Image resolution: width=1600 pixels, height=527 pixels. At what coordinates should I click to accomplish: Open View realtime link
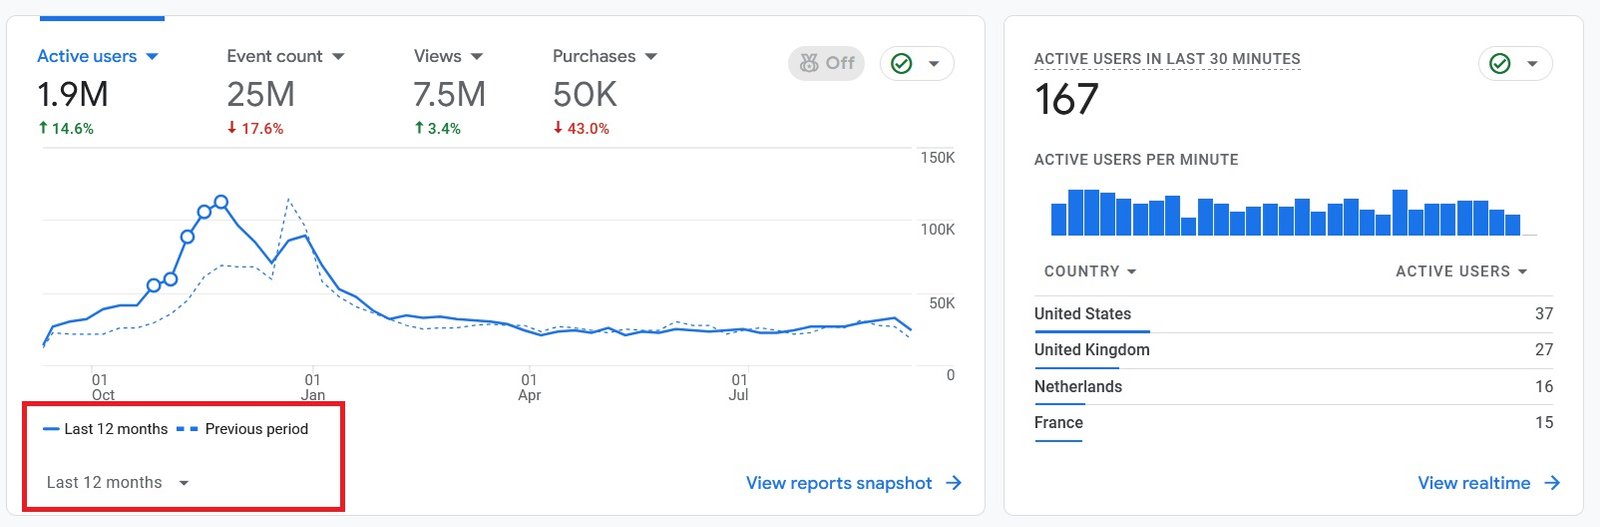coord(1489,483)
